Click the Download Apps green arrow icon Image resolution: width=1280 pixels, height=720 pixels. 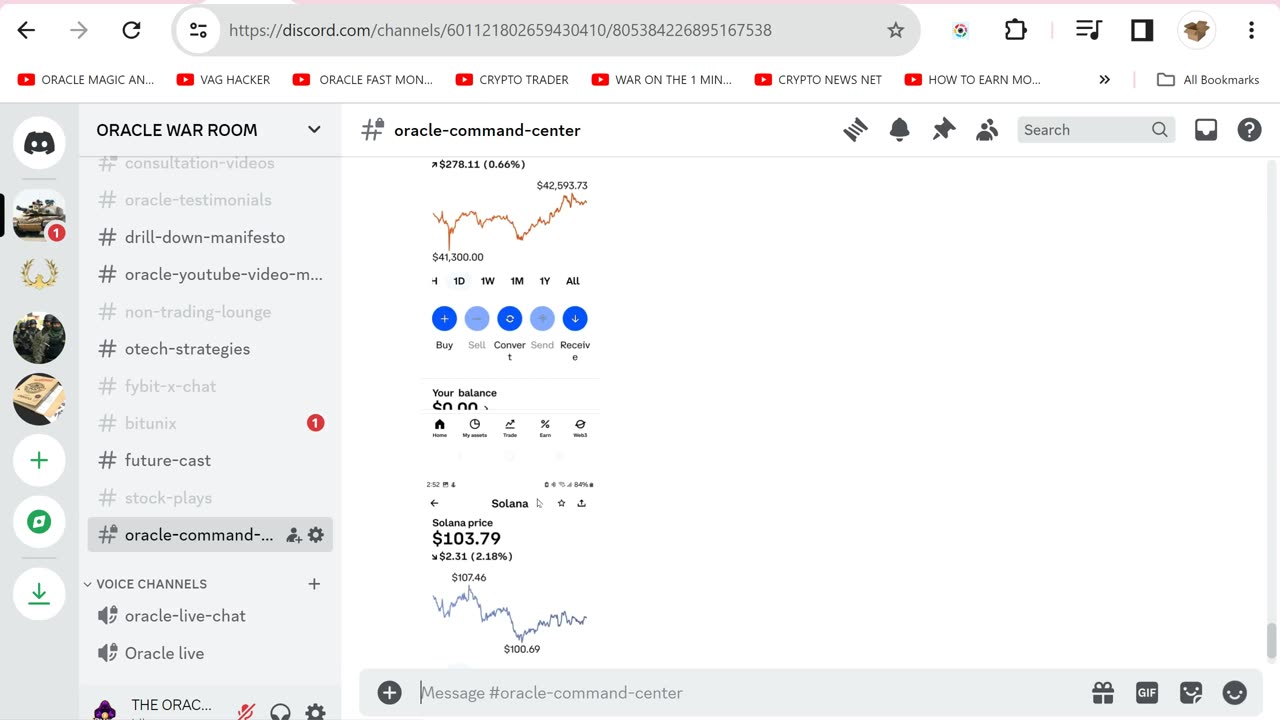tap(39, 593)
